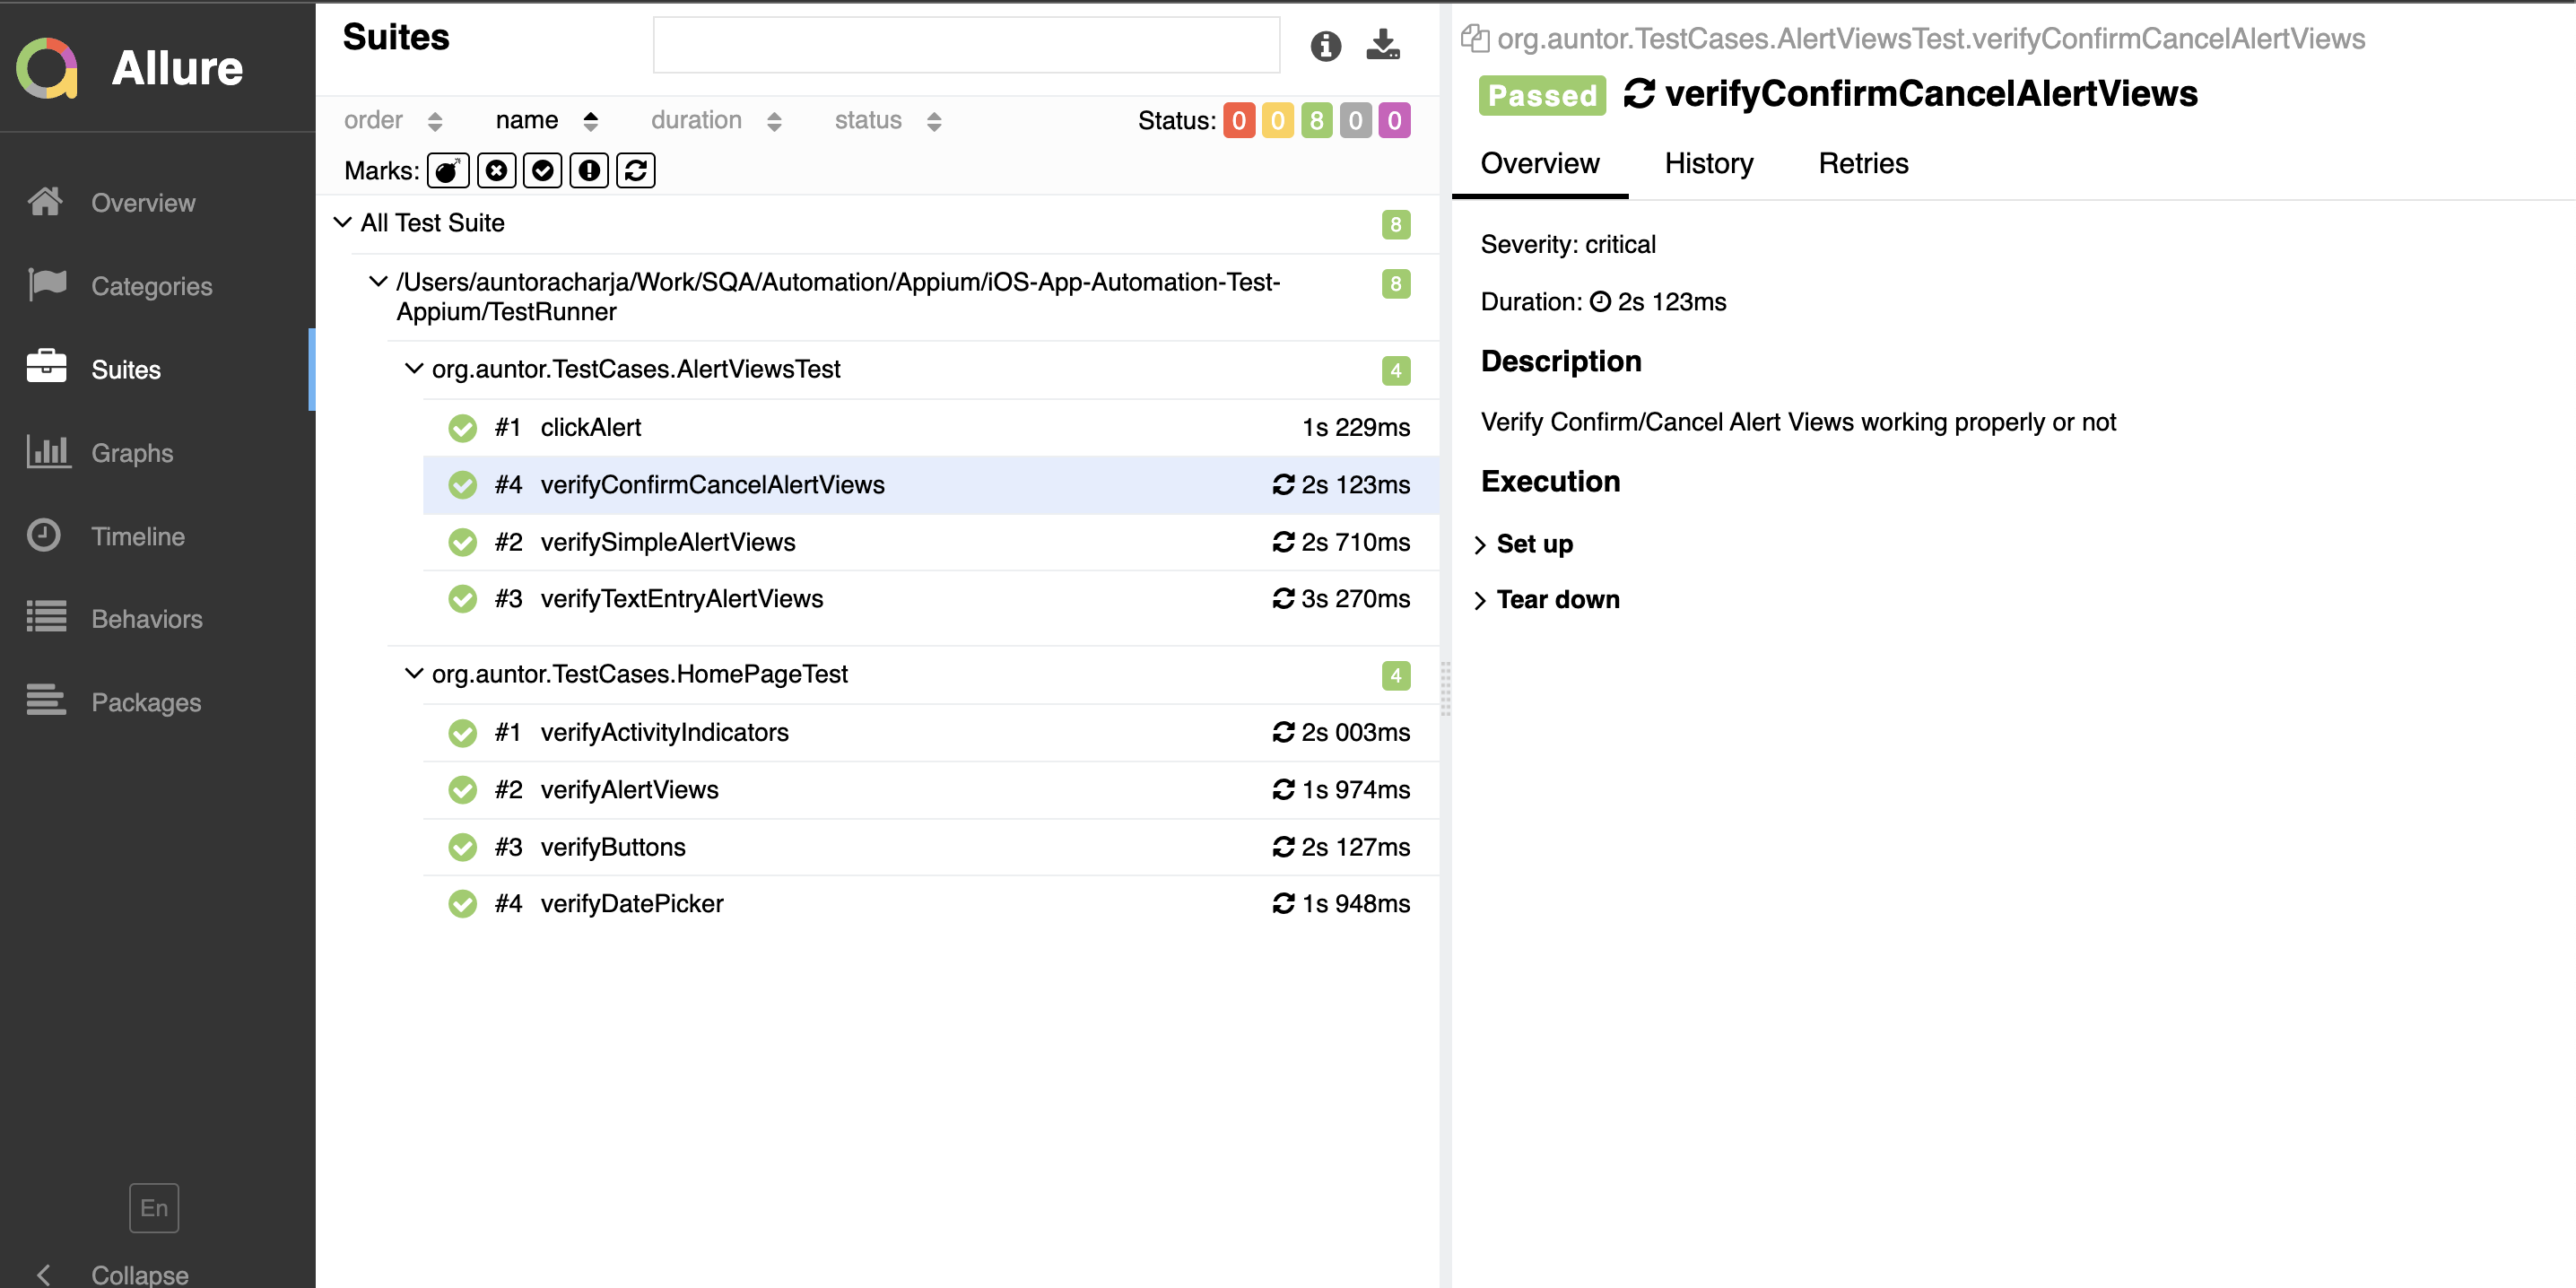
Task: Toggle the checkmark mark filter
Action: tap(543, 170)
